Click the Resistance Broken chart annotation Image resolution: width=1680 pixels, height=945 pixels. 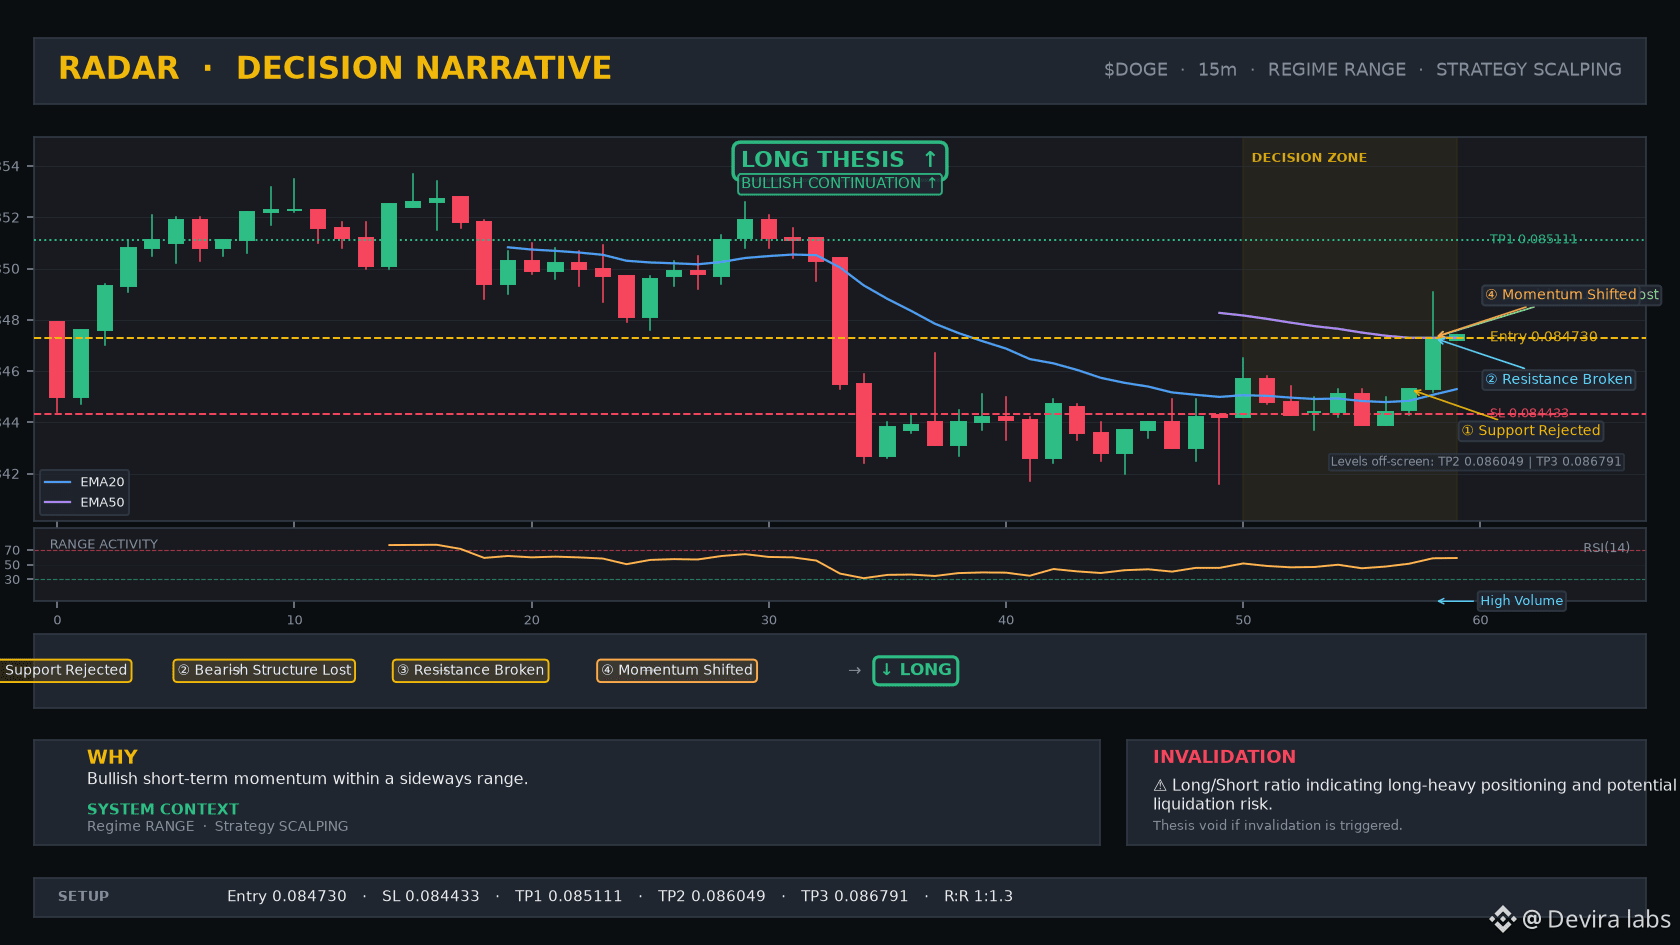click(1559, 379)
